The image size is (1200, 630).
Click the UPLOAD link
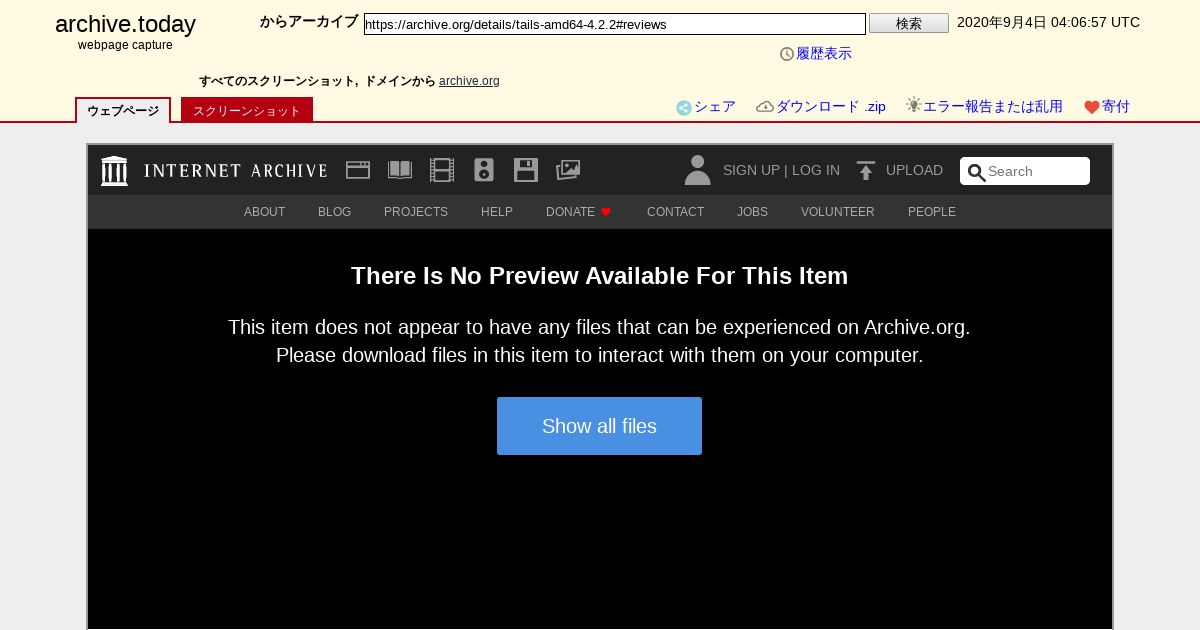[914, 170]
